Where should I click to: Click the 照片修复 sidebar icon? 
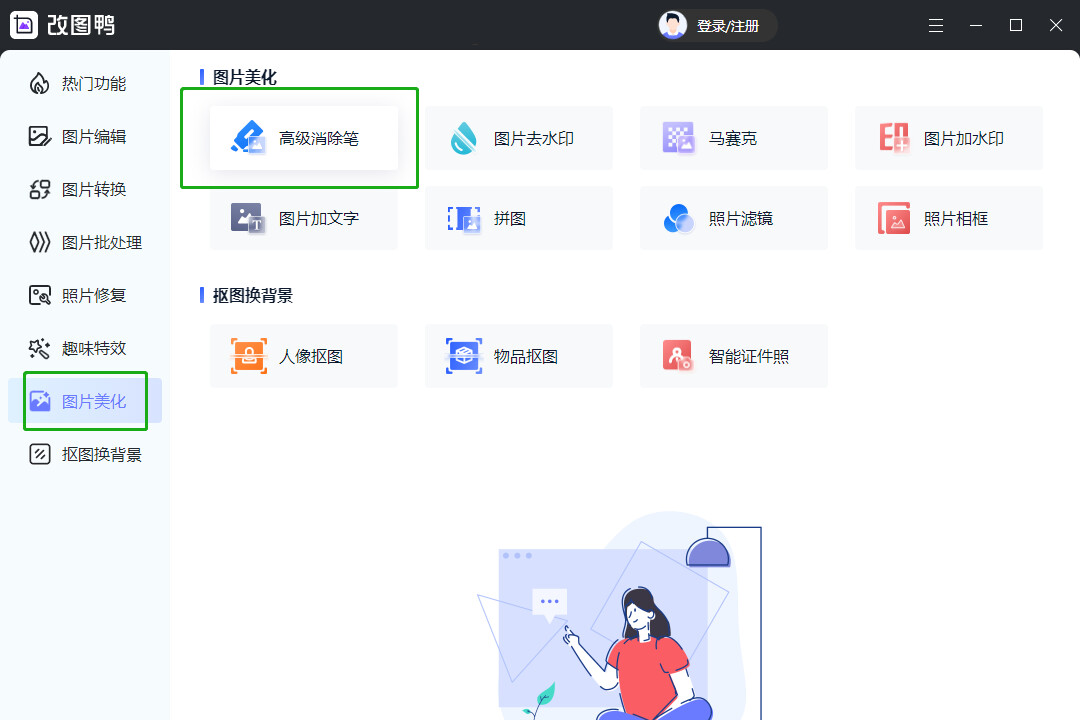(x=39, y=296)
